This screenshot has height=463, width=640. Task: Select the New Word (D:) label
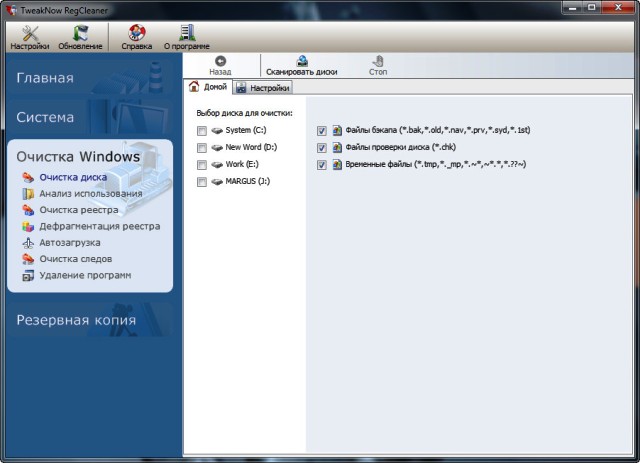(x=251, y=147)
